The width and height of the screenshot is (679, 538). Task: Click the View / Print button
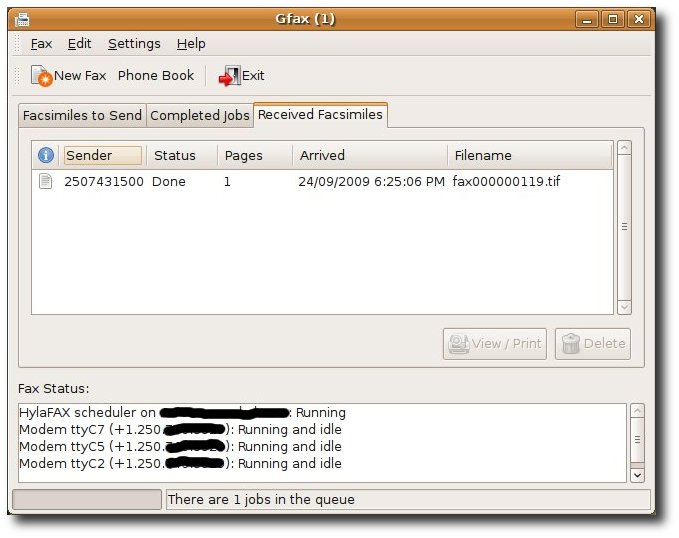pyautogui.click(x=495, y=344)
